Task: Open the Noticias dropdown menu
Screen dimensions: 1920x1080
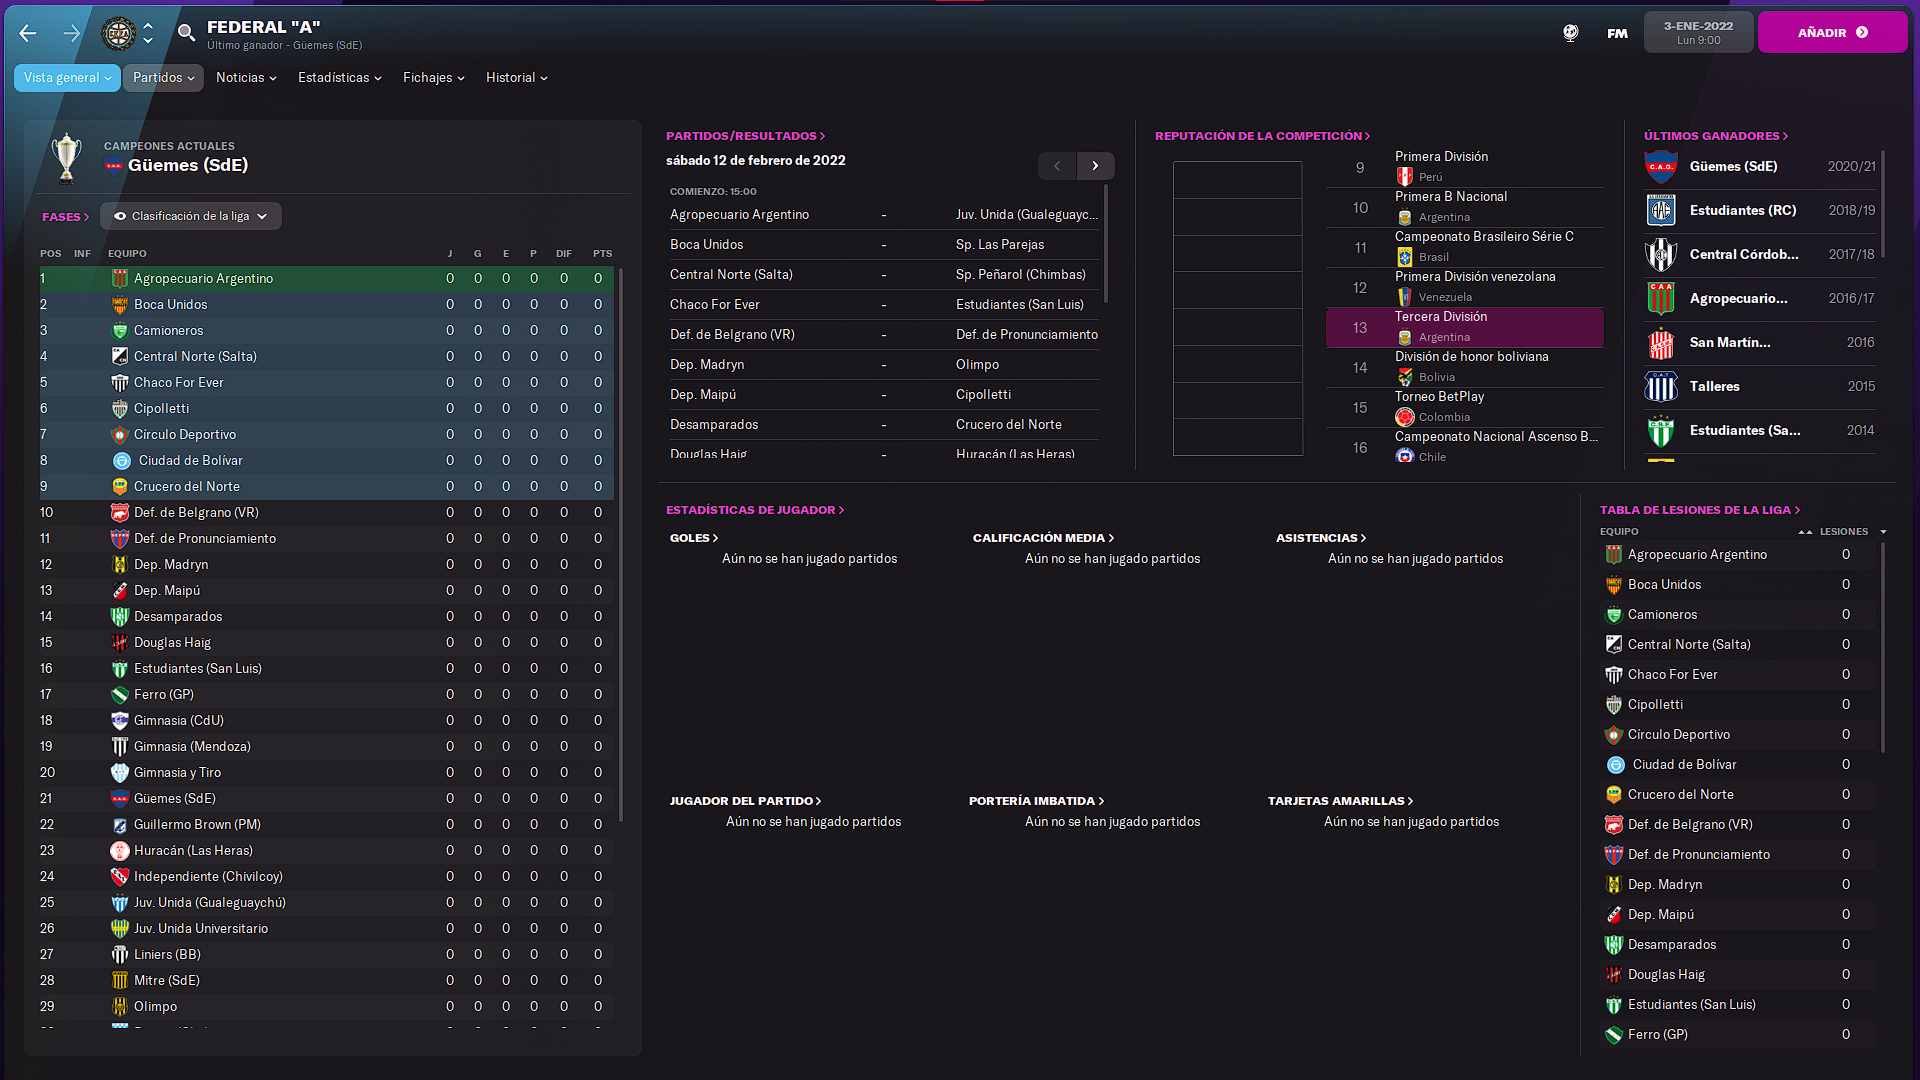Action: [246, 78]
